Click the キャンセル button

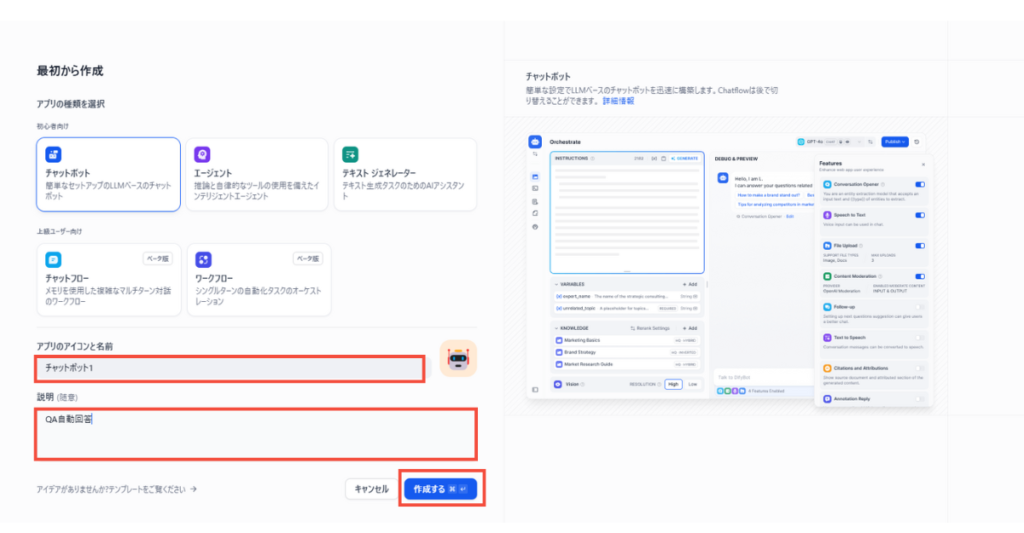(371, 489)
